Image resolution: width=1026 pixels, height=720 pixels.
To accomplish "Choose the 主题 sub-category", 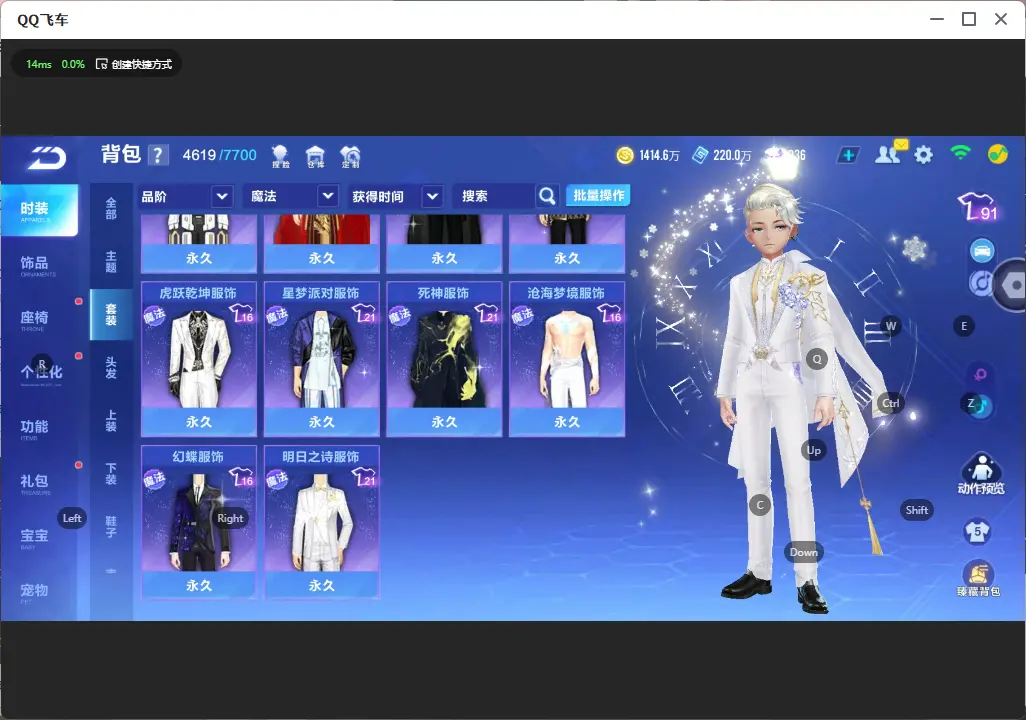I will [x=111, y=261].
